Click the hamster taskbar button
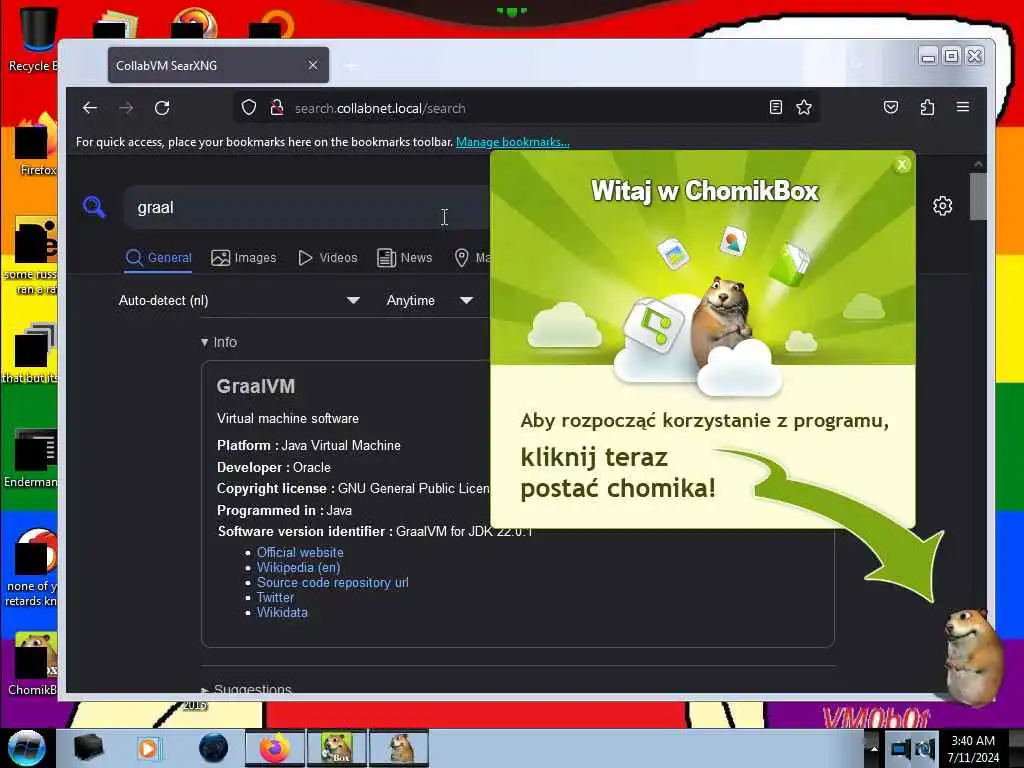Image resolution: width=1024 pixels, height=768 pixels. [x=399, y=748]
